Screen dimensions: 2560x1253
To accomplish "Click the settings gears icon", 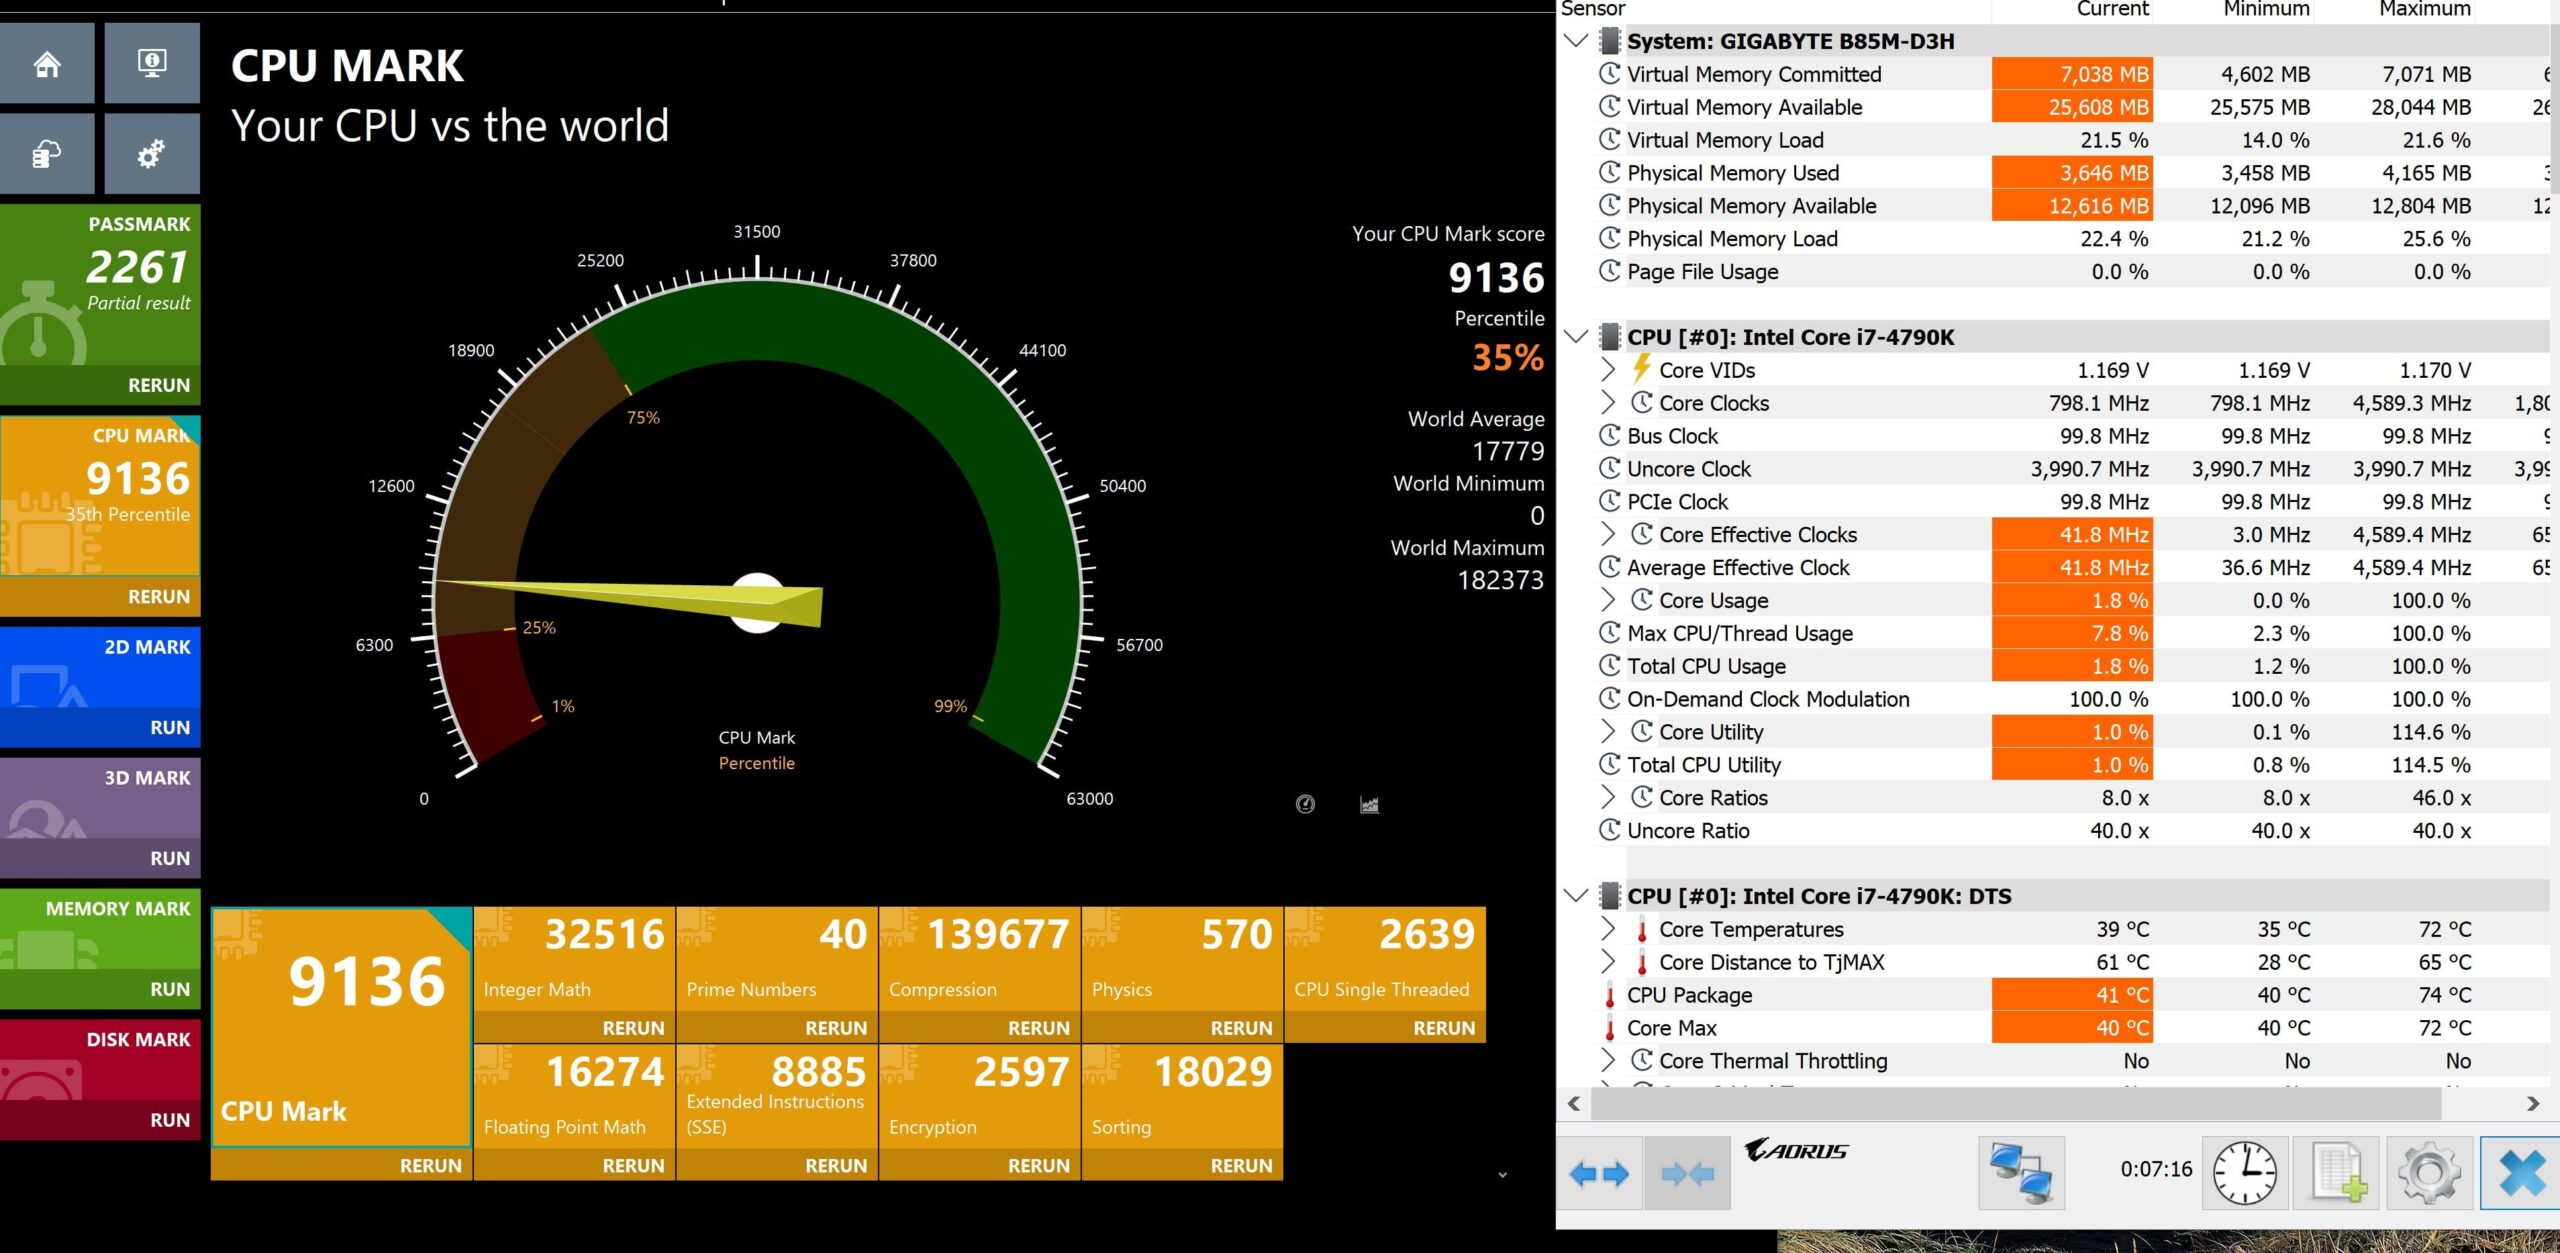I will point(152,154).
